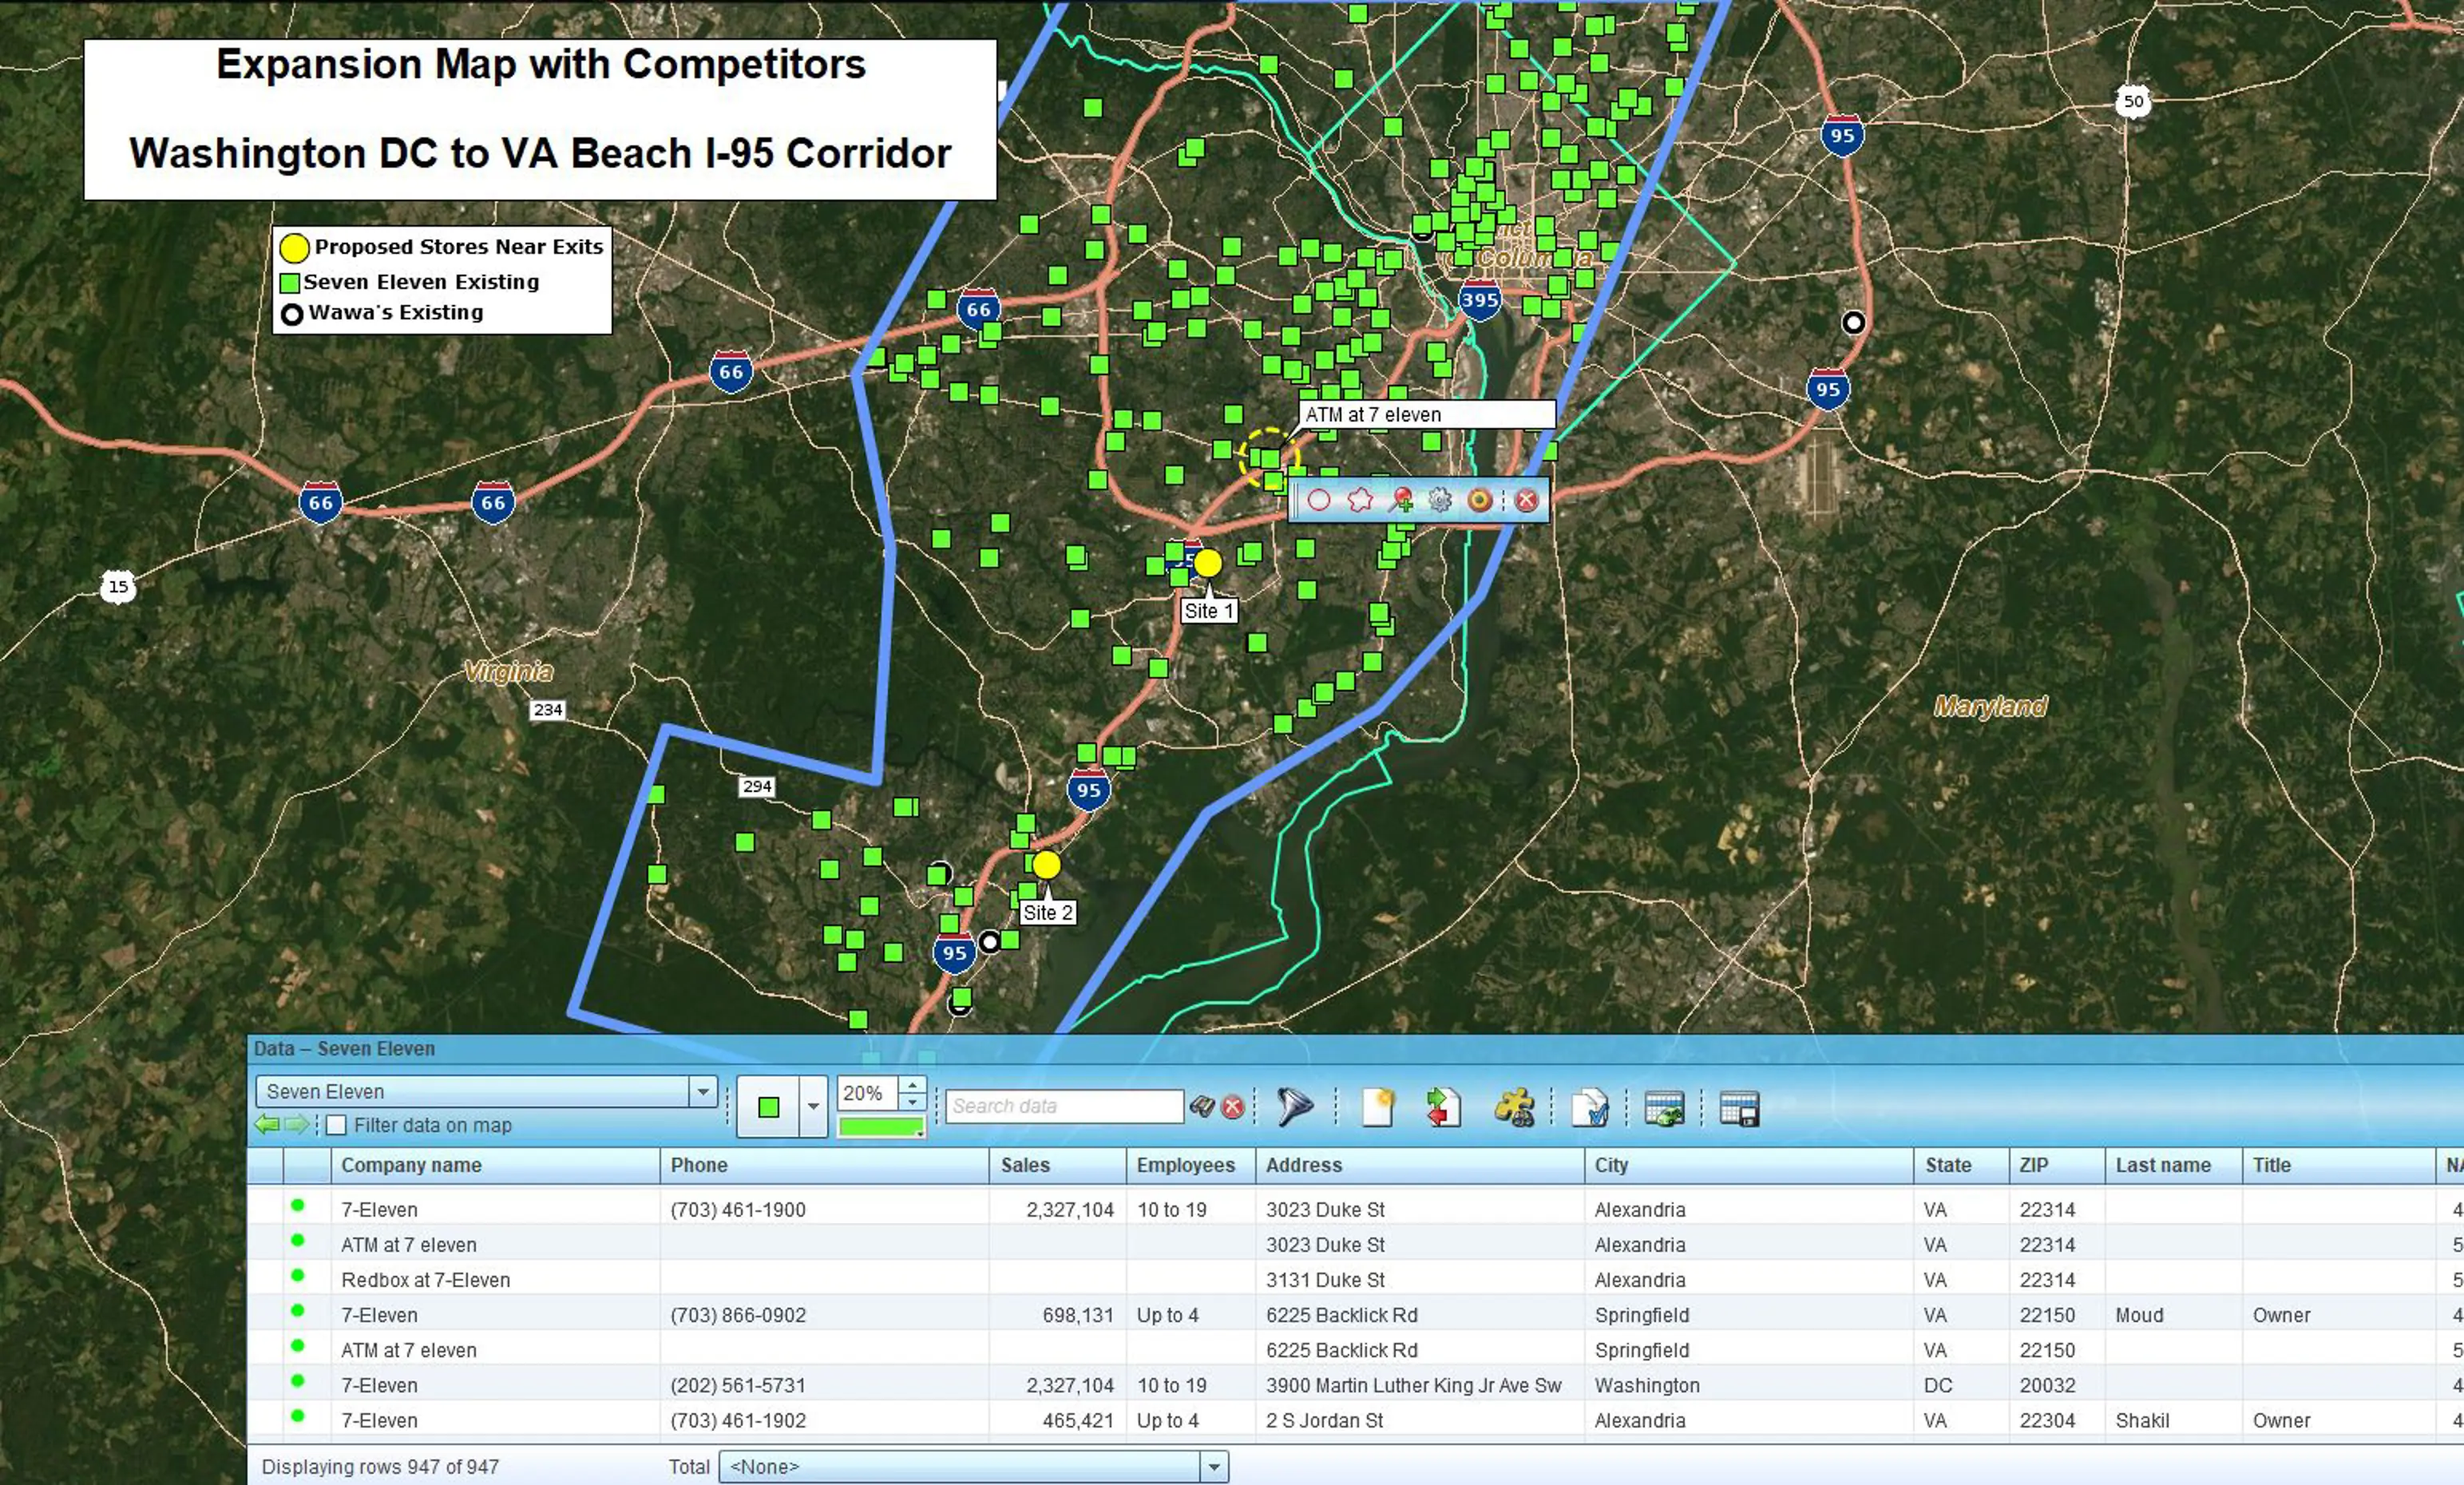2464x1485 pixels.
Task: Select the Redbox at 7-Eleven row
Action: 1355,1279
